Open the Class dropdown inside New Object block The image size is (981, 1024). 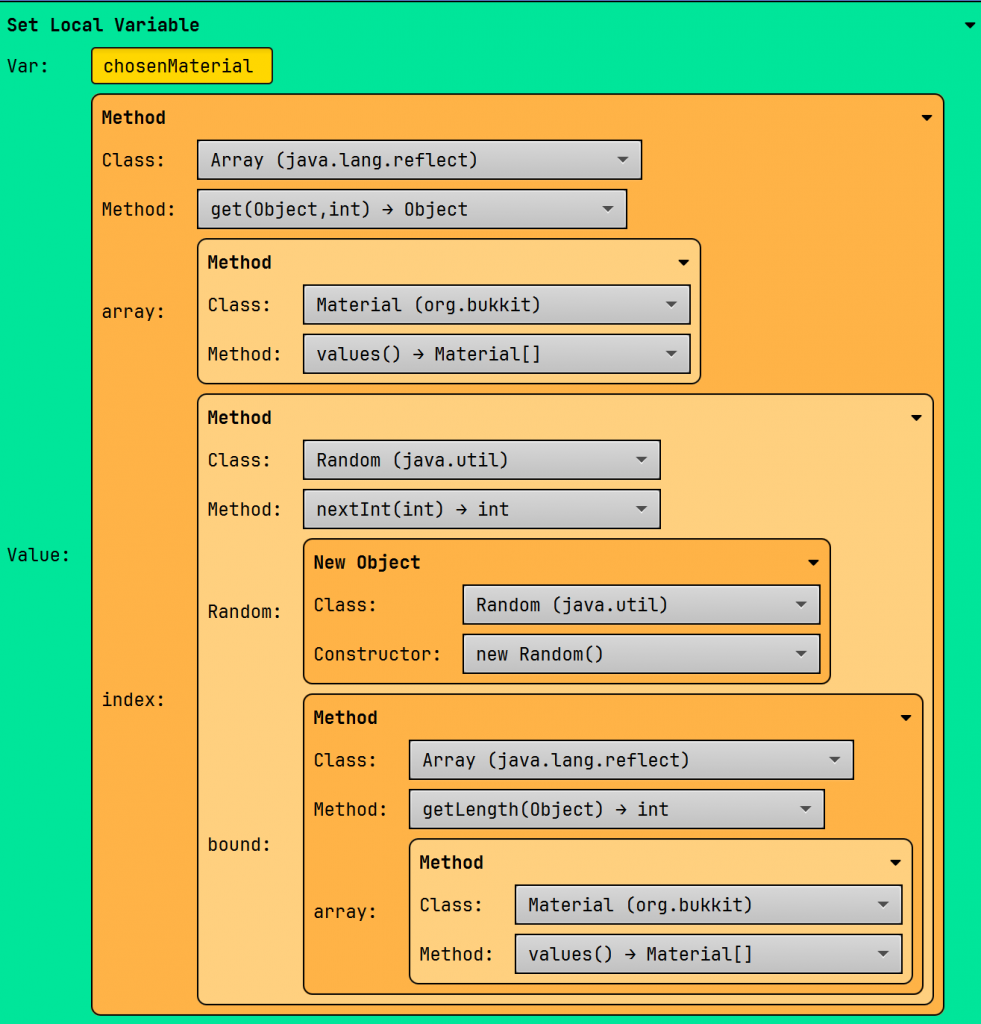pos(640,605)
